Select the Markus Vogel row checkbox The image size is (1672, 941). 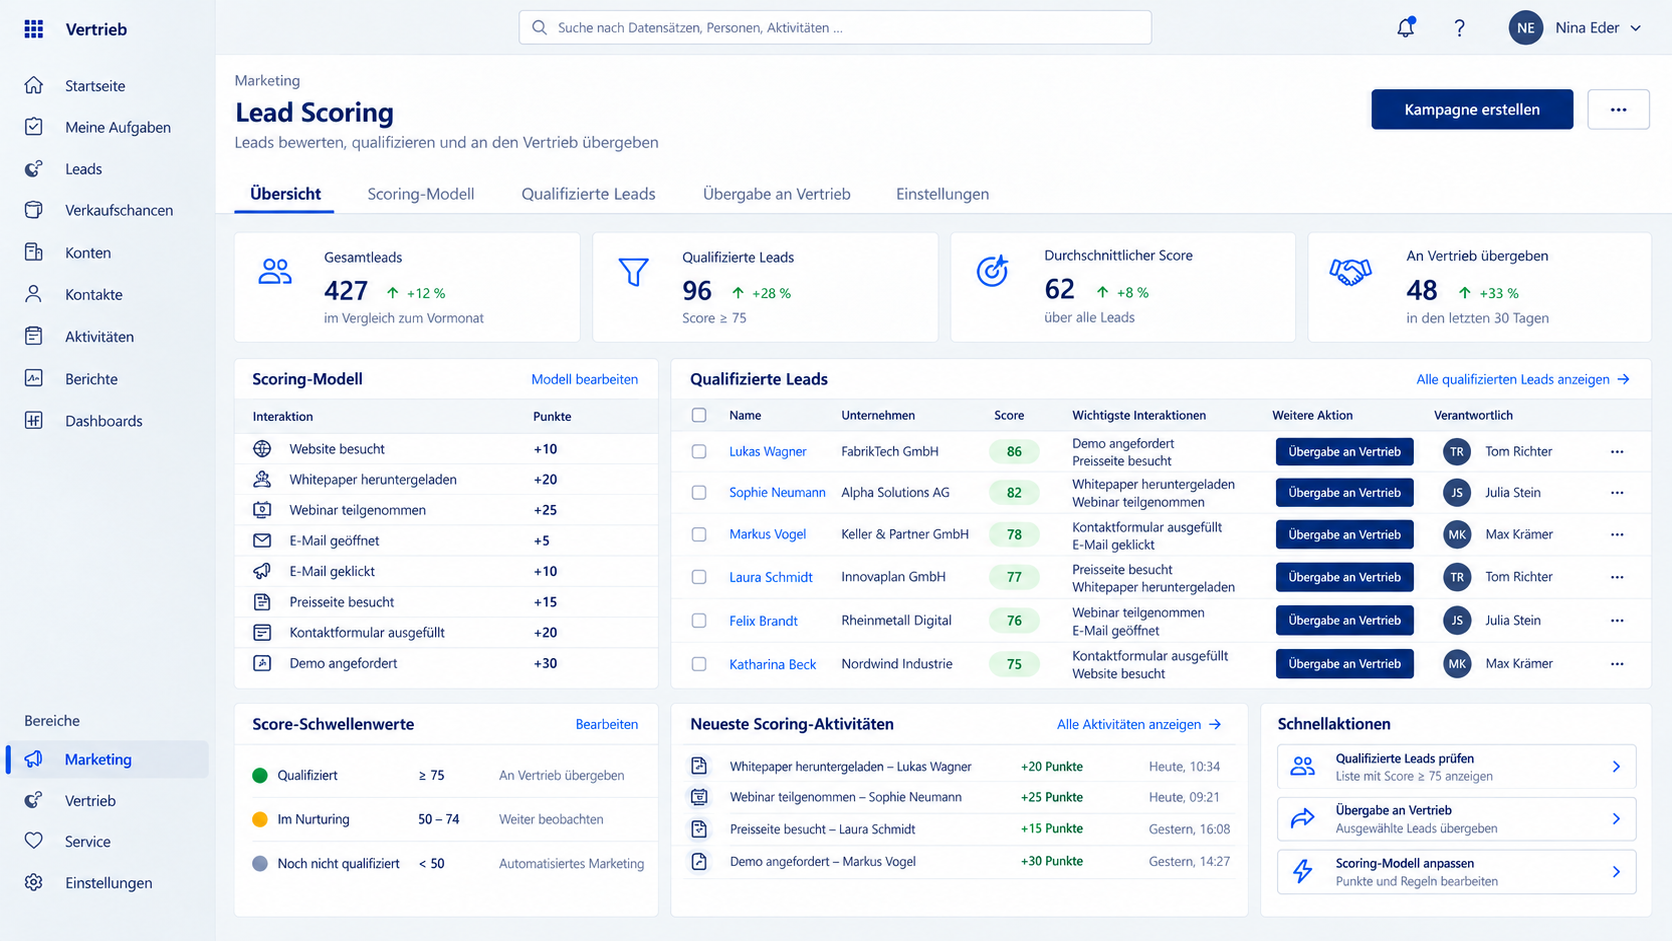click(x=699, y=534)
